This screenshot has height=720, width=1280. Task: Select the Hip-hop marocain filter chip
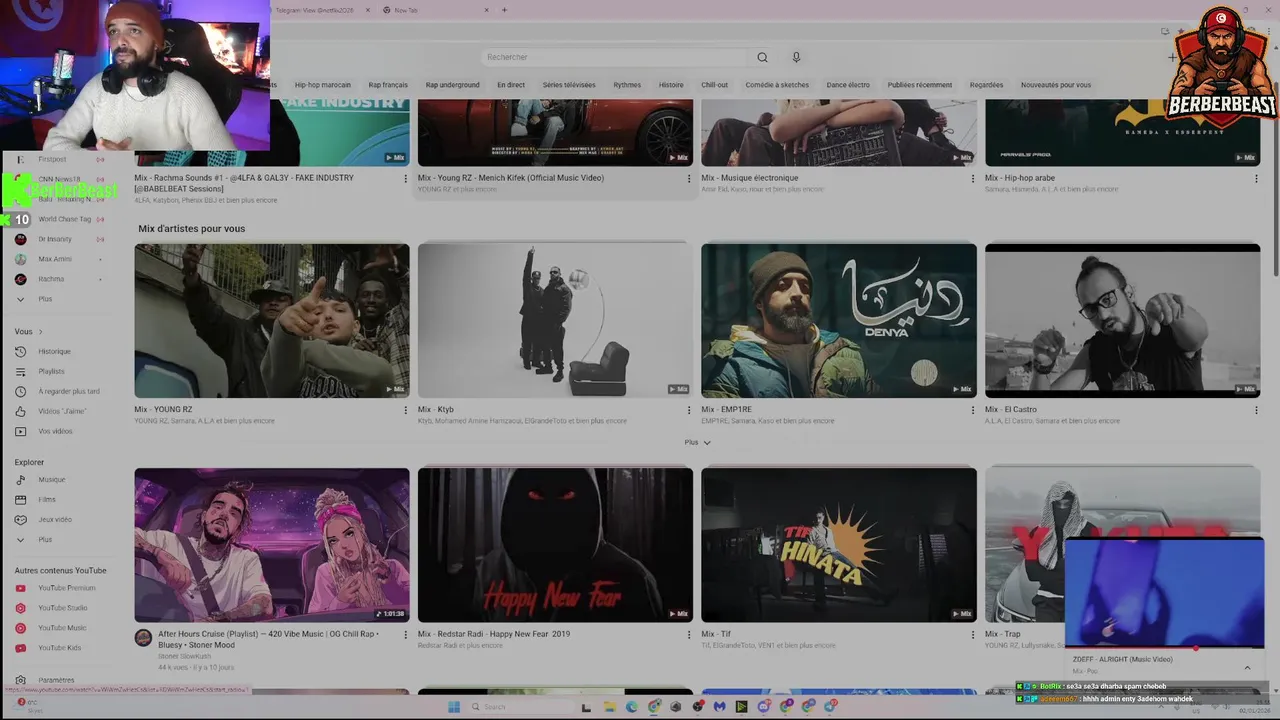click(x=322, y=85)
